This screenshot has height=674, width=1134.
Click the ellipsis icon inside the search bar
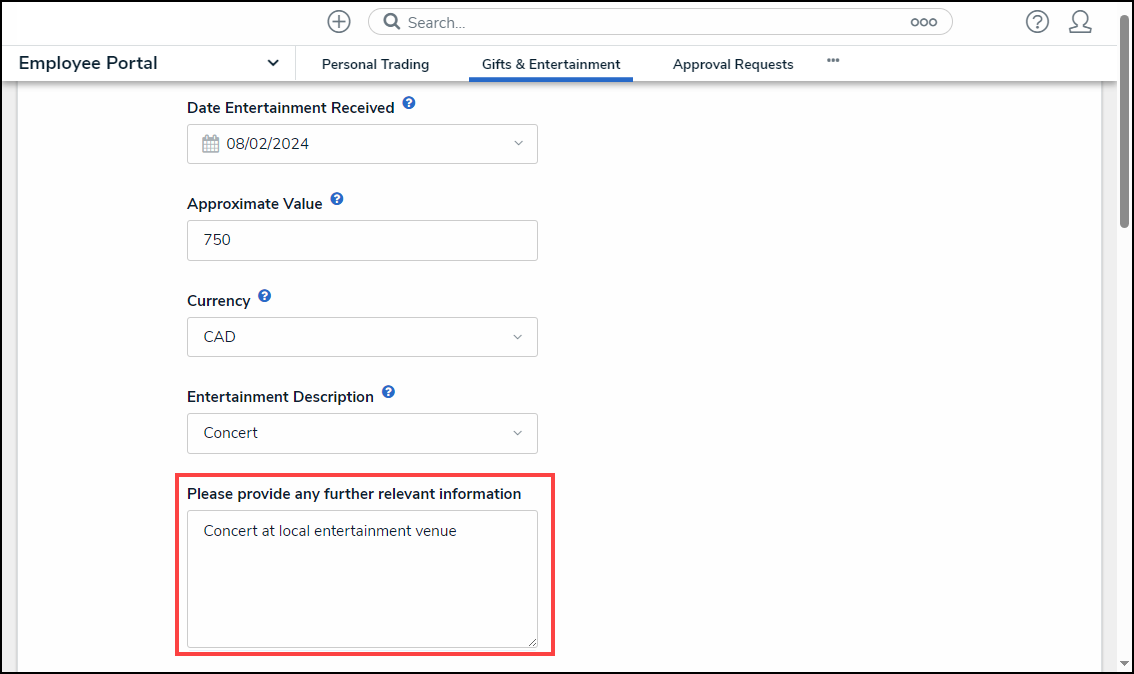pyautogui.click(x=923, y=22)
